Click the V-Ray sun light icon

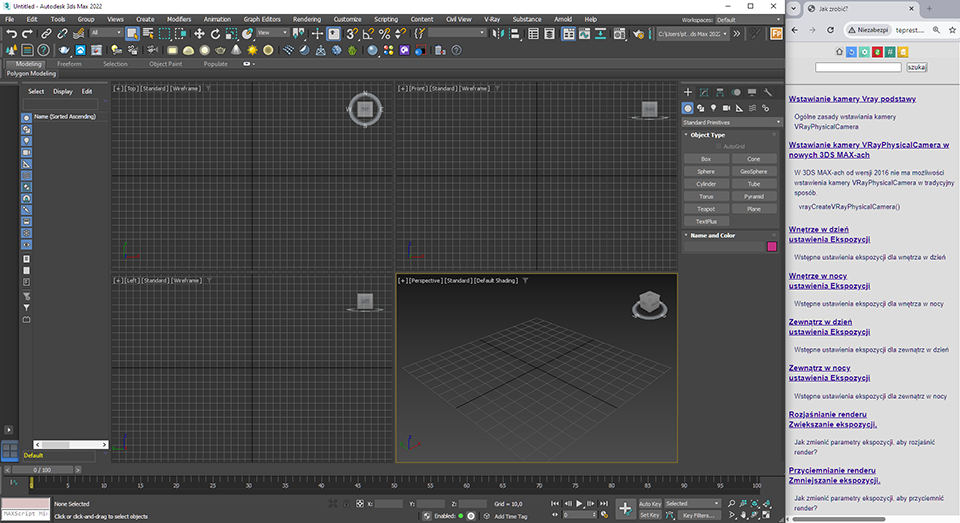coord(252,50)
